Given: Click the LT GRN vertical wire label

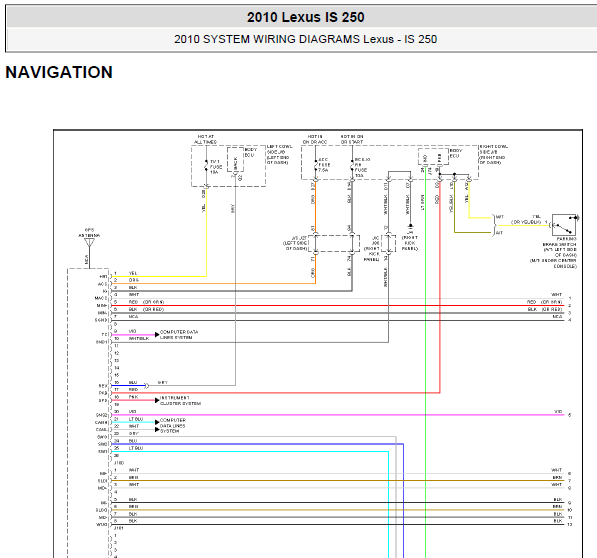Looking at the screenshot, I should point(422,202).
